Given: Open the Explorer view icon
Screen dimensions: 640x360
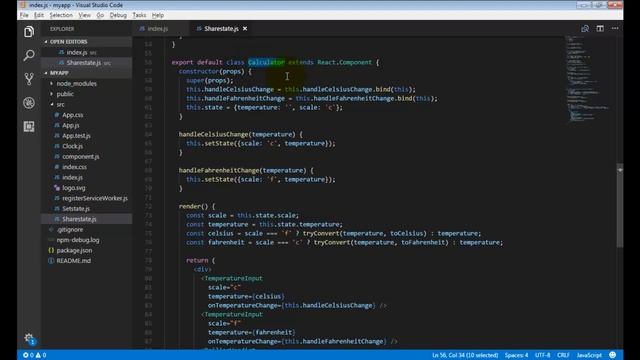Looking at the screenshot, I should [29, 32].
